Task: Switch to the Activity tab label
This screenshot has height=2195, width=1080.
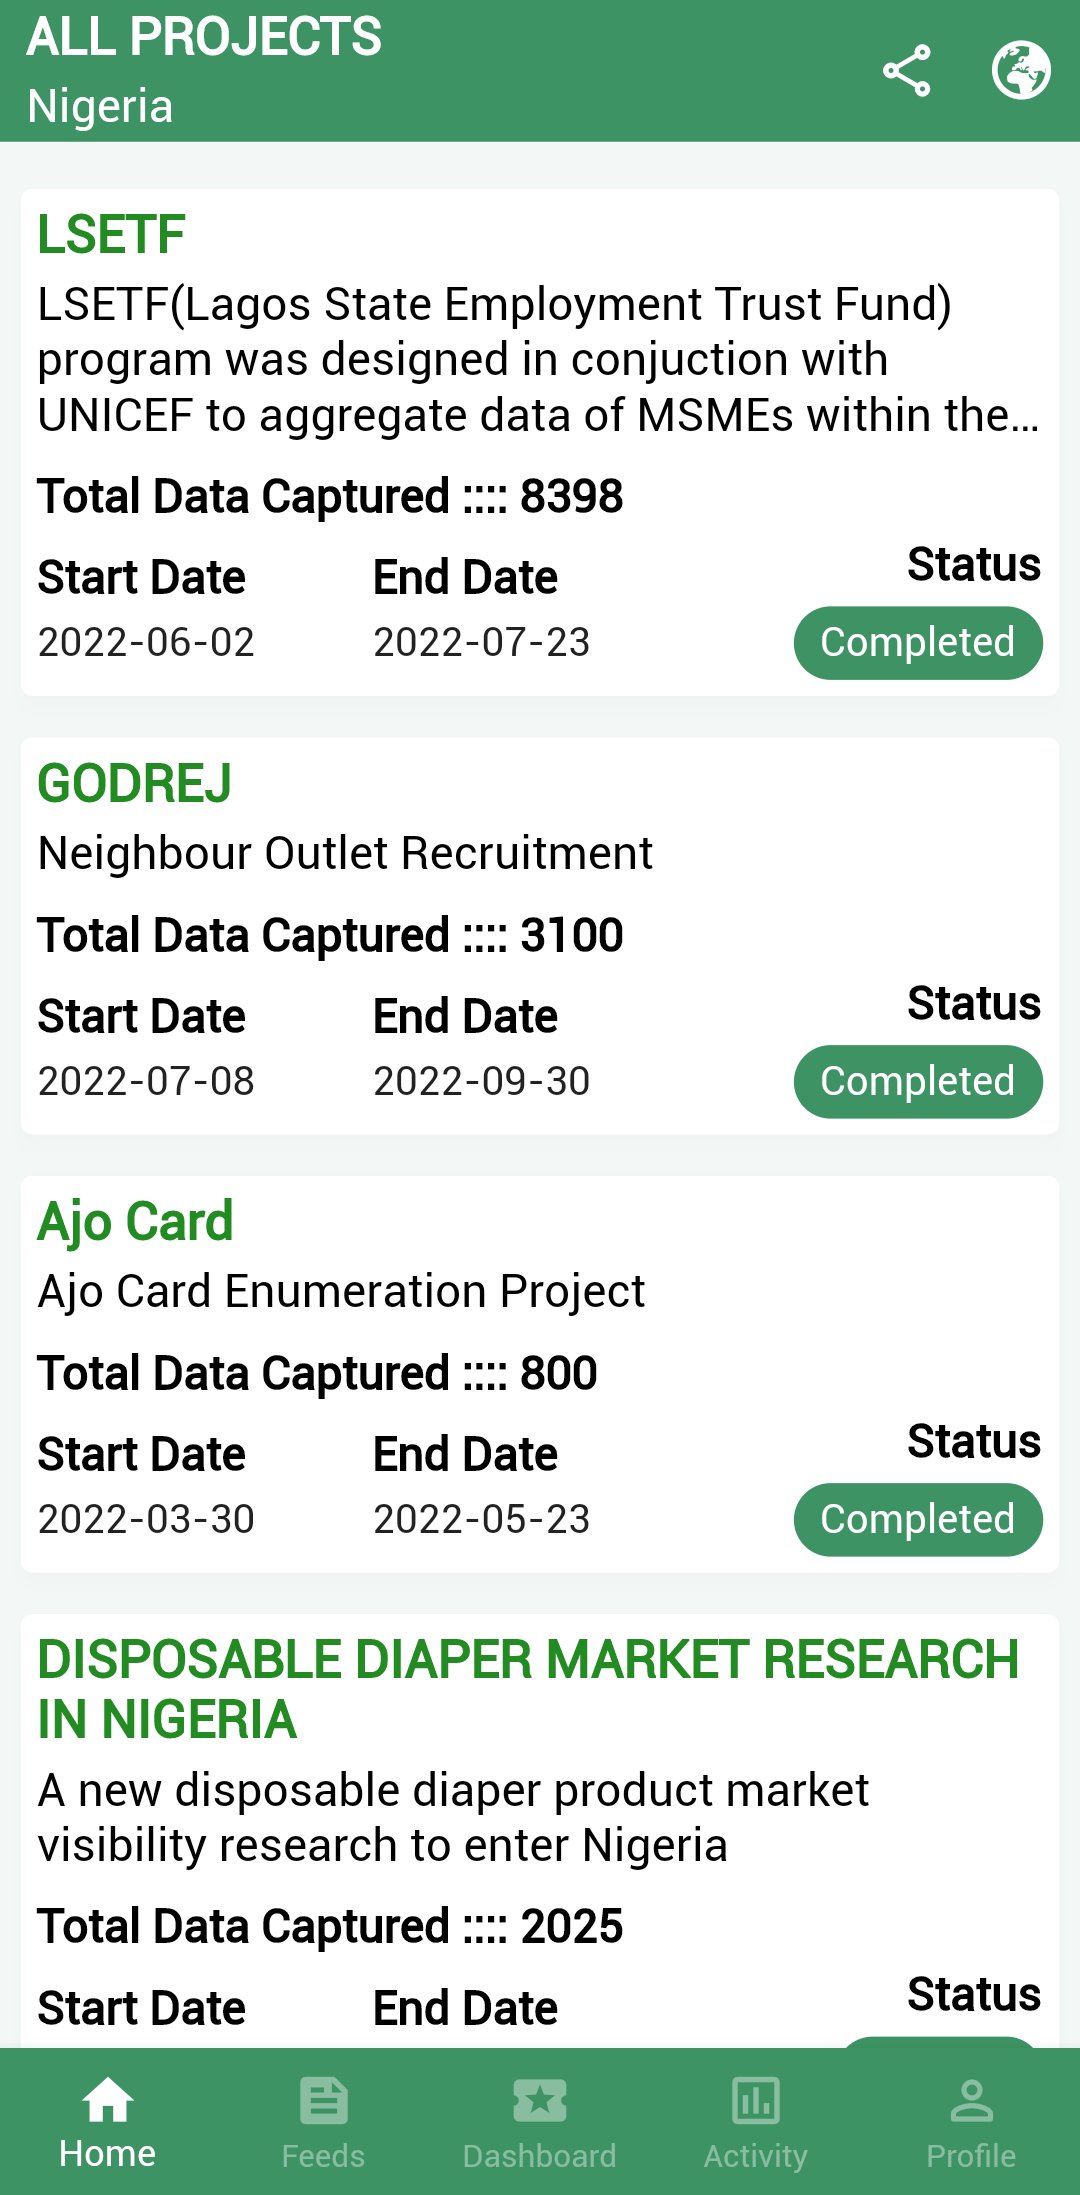Action: (x=756, y=2156)
